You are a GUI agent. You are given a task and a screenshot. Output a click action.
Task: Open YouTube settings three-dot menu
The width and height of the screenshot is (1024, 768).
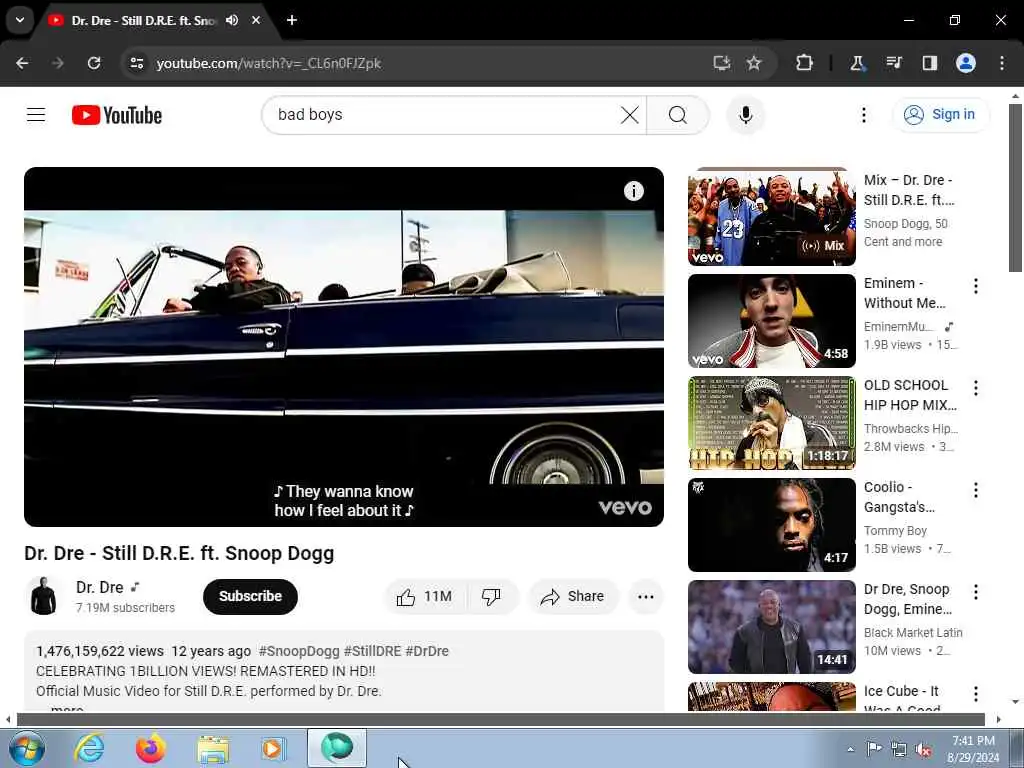tap(864, 115)
